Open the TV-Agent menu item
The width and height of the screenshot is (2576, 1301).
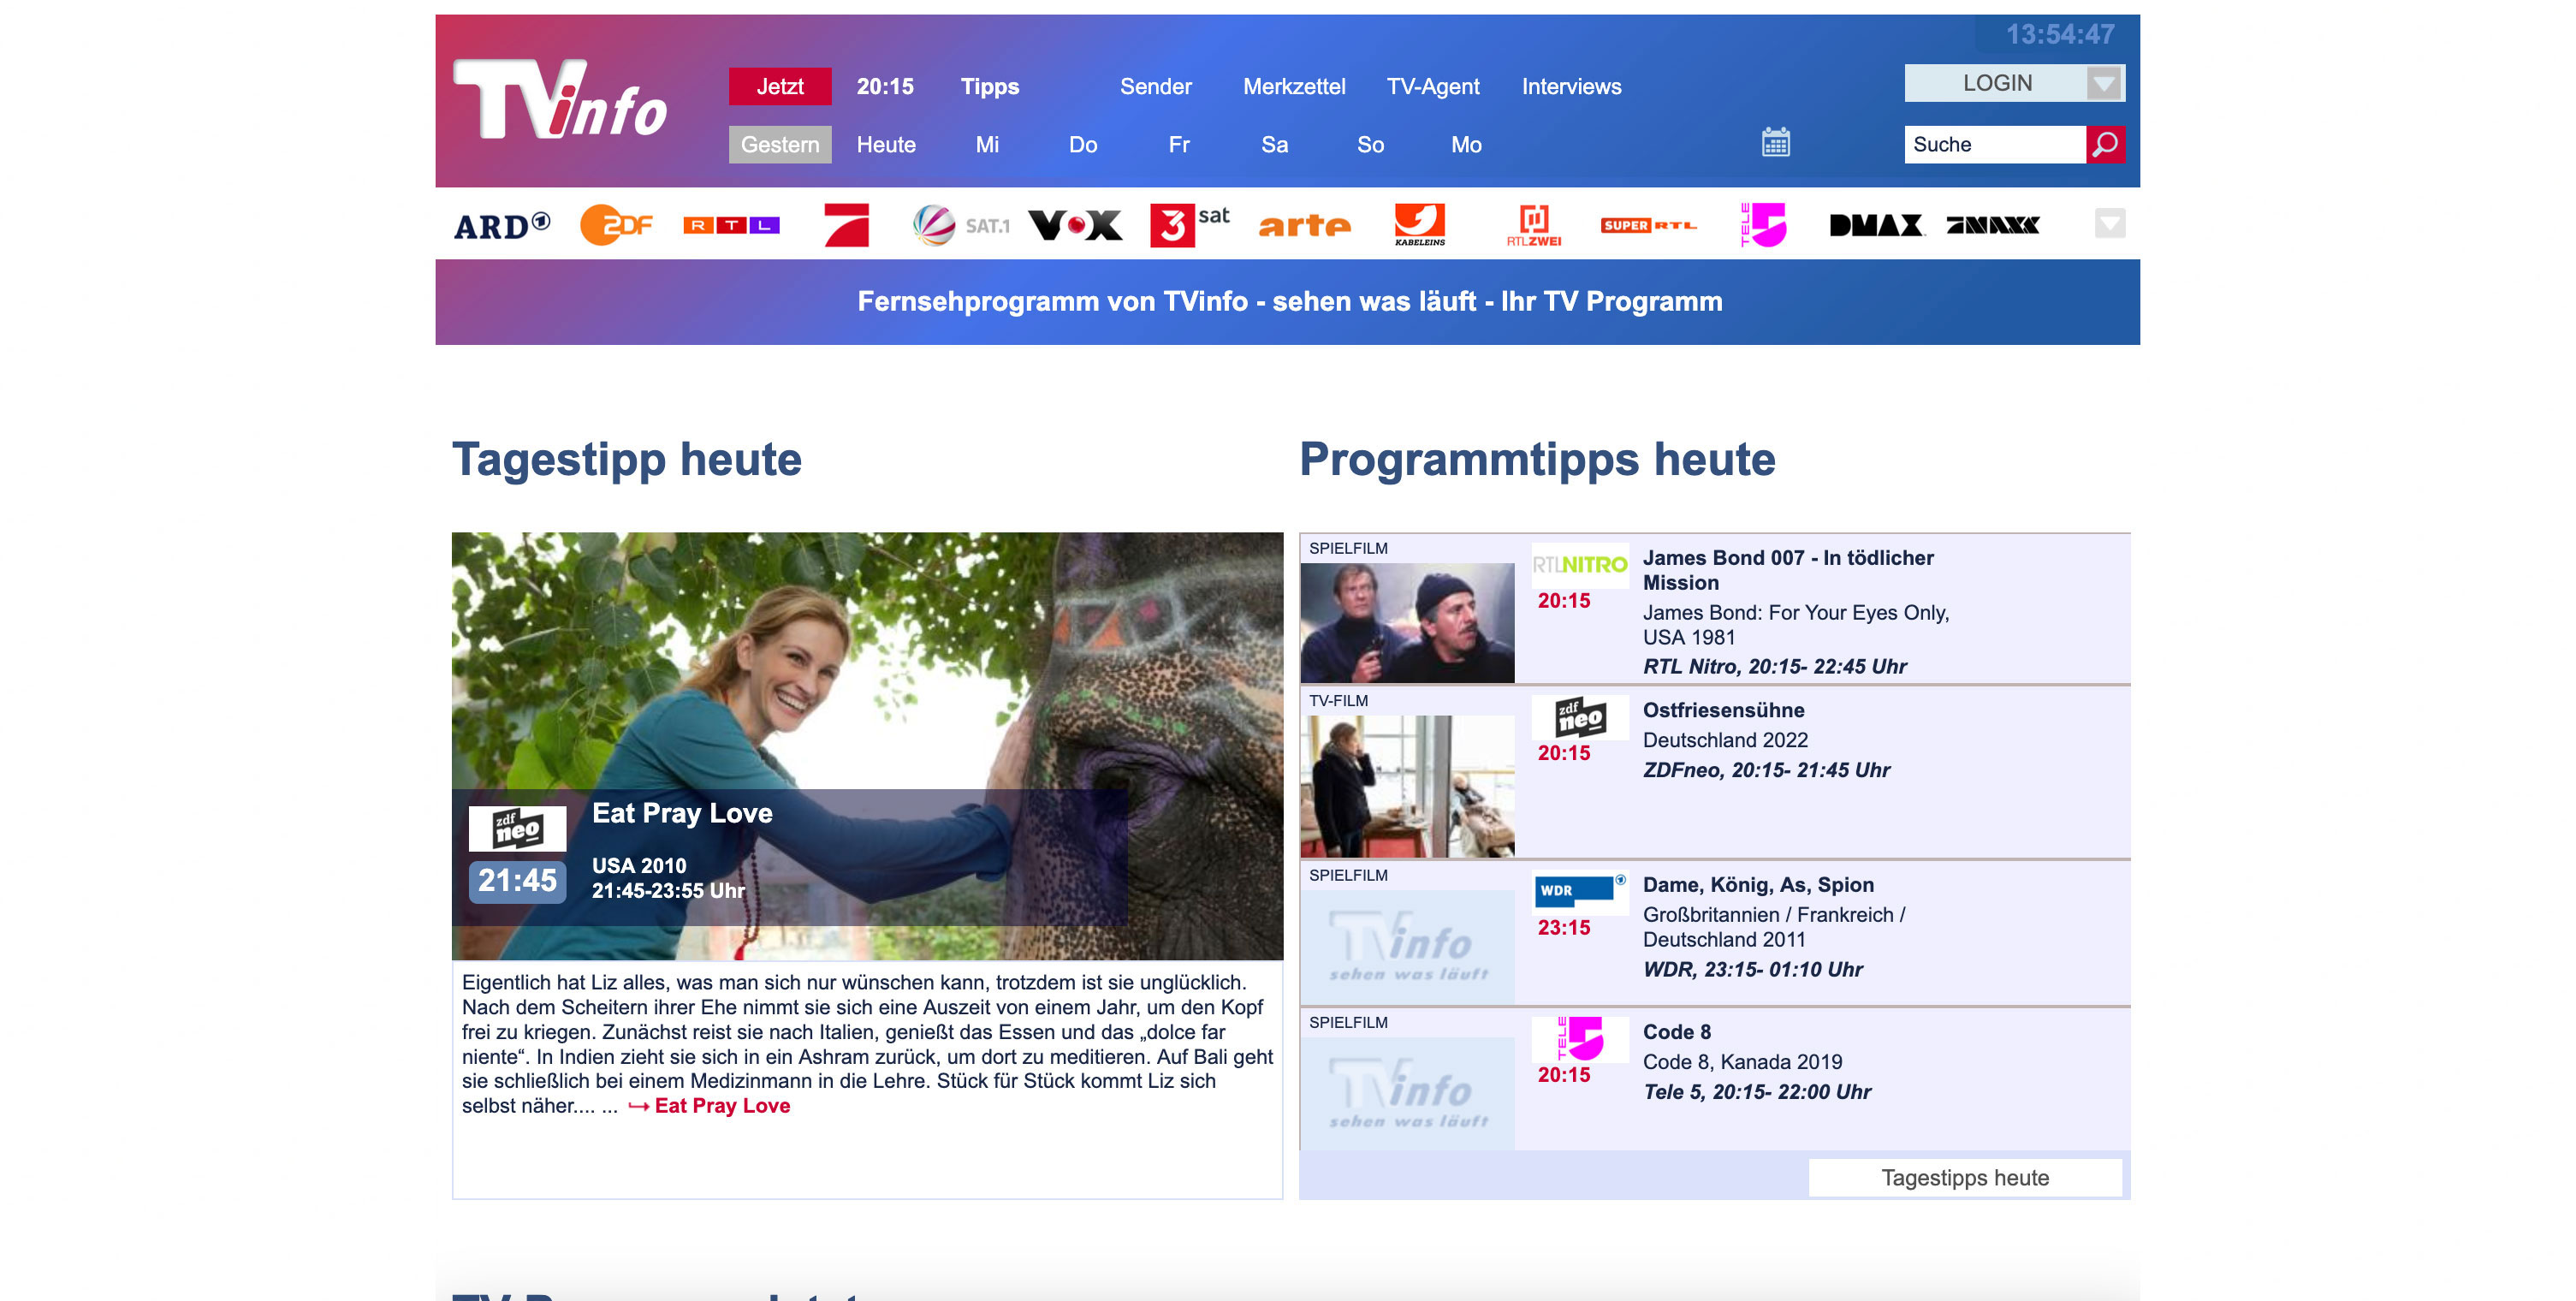[x=1433, y=86]
